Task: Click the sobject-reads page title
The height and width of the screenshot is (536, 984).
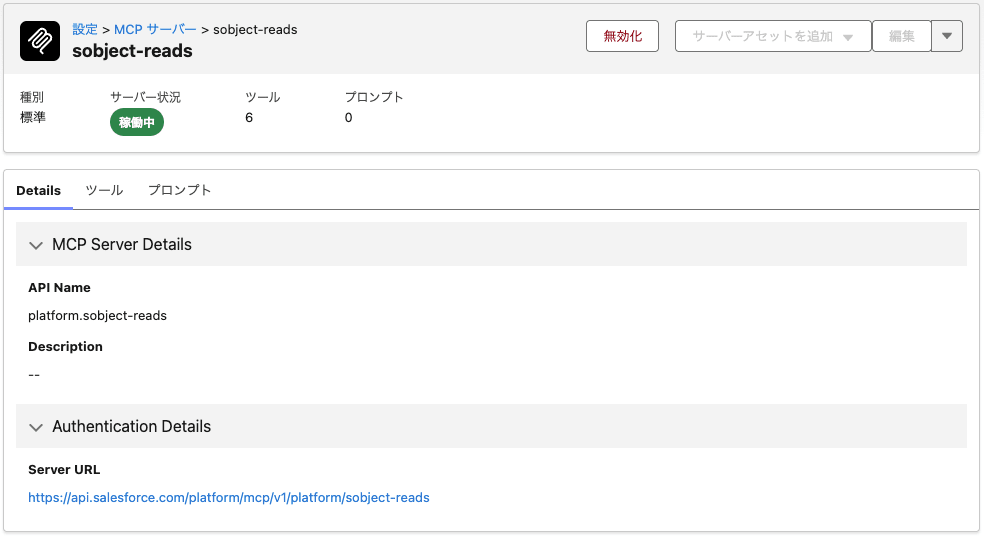Action: click(132, 51)
